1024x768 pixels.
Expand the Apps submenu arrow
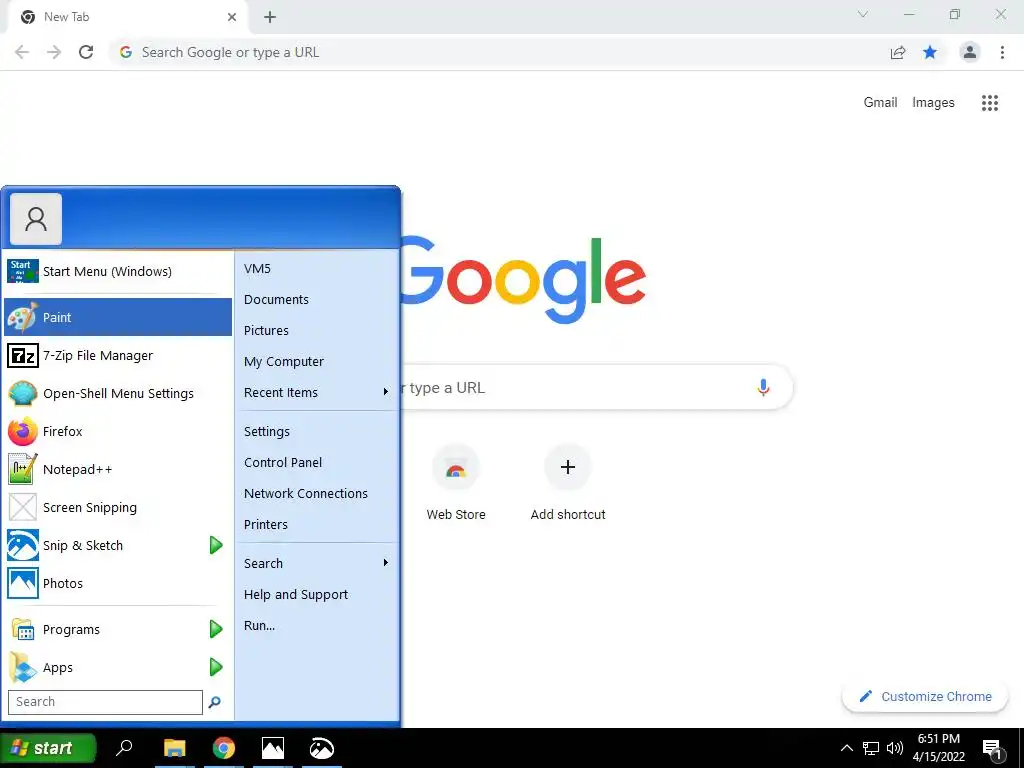click(x=216, y=667)
